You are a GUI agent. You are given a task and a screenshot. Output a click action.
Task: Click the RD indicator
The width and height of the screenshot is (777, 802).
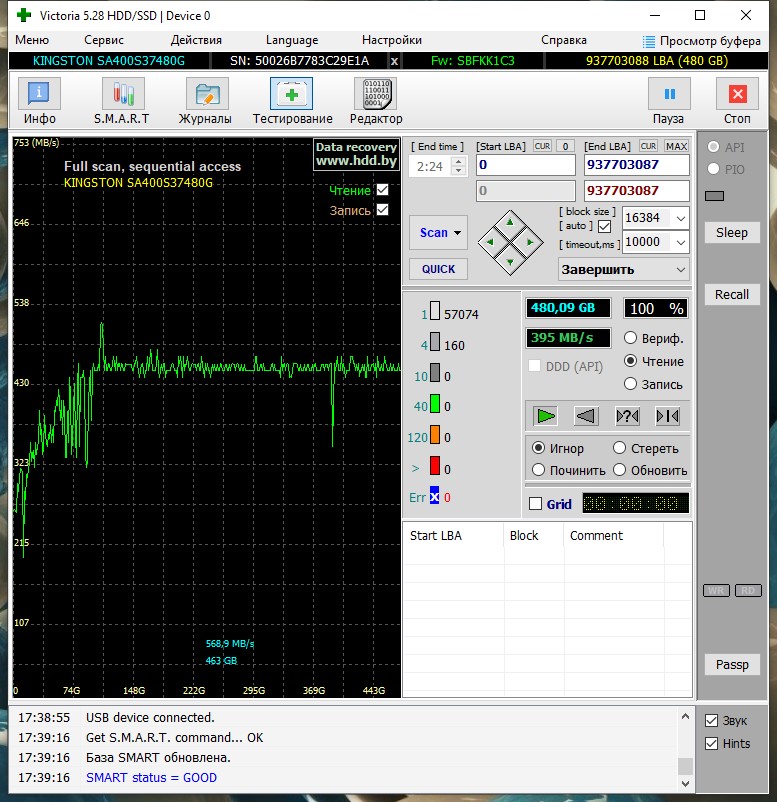(748, 591)
